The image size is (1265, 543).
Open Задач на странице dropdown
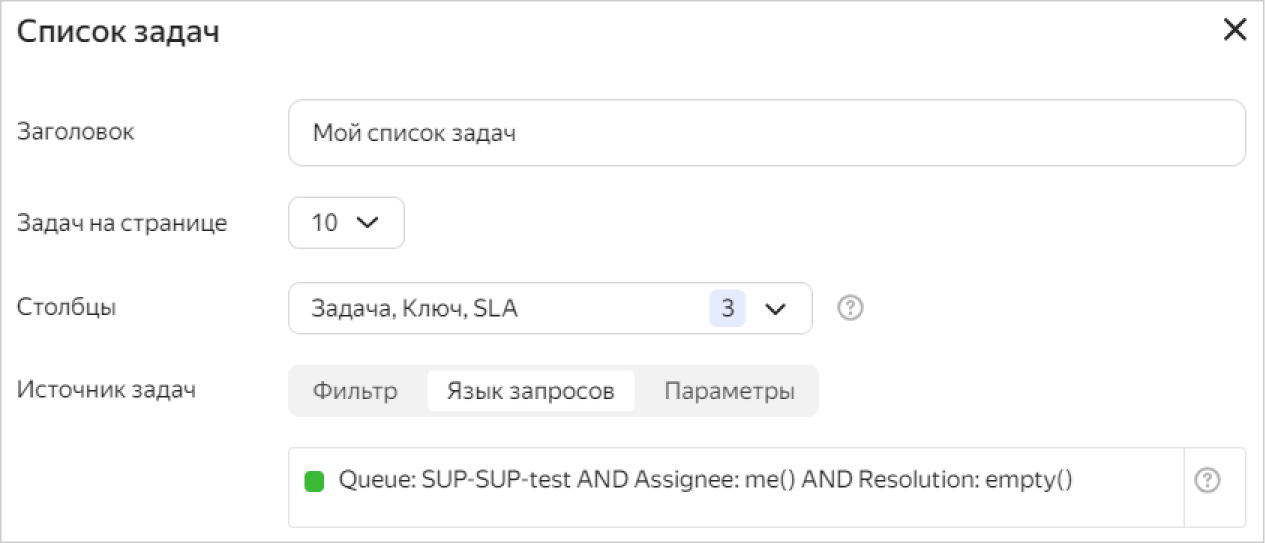[x=345, y=223]
